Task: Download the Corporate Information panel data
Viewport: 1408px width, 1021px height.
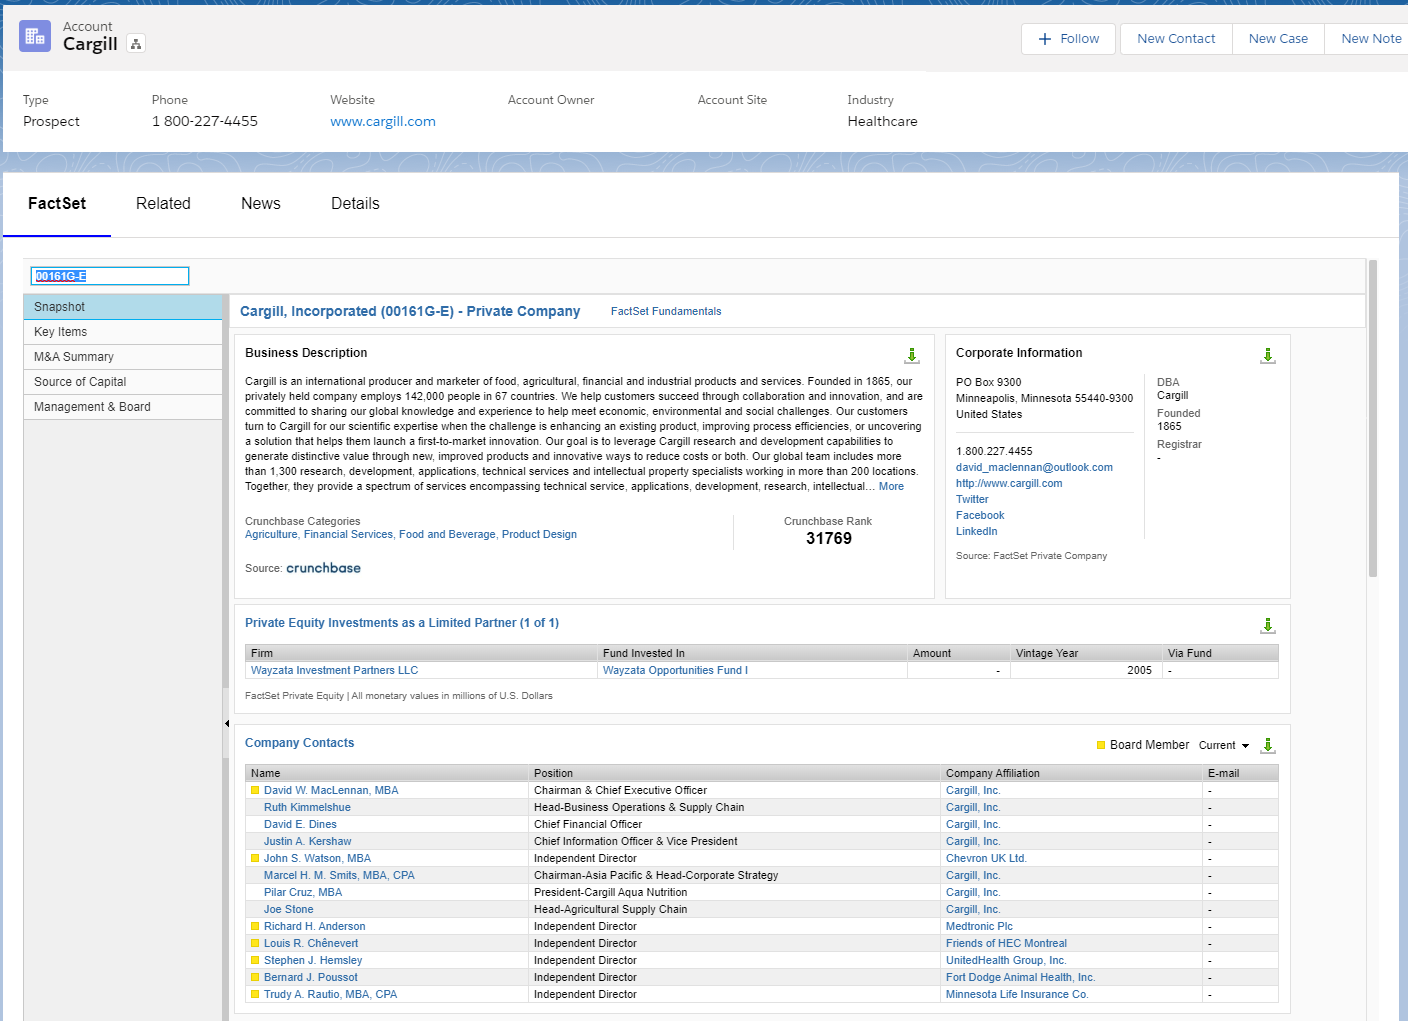Action: 1268,356
